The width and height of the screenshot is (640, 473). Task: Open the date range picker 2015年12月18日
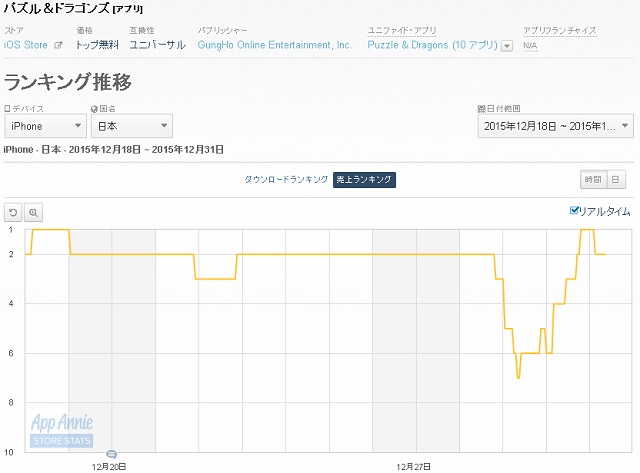point(556,126)
